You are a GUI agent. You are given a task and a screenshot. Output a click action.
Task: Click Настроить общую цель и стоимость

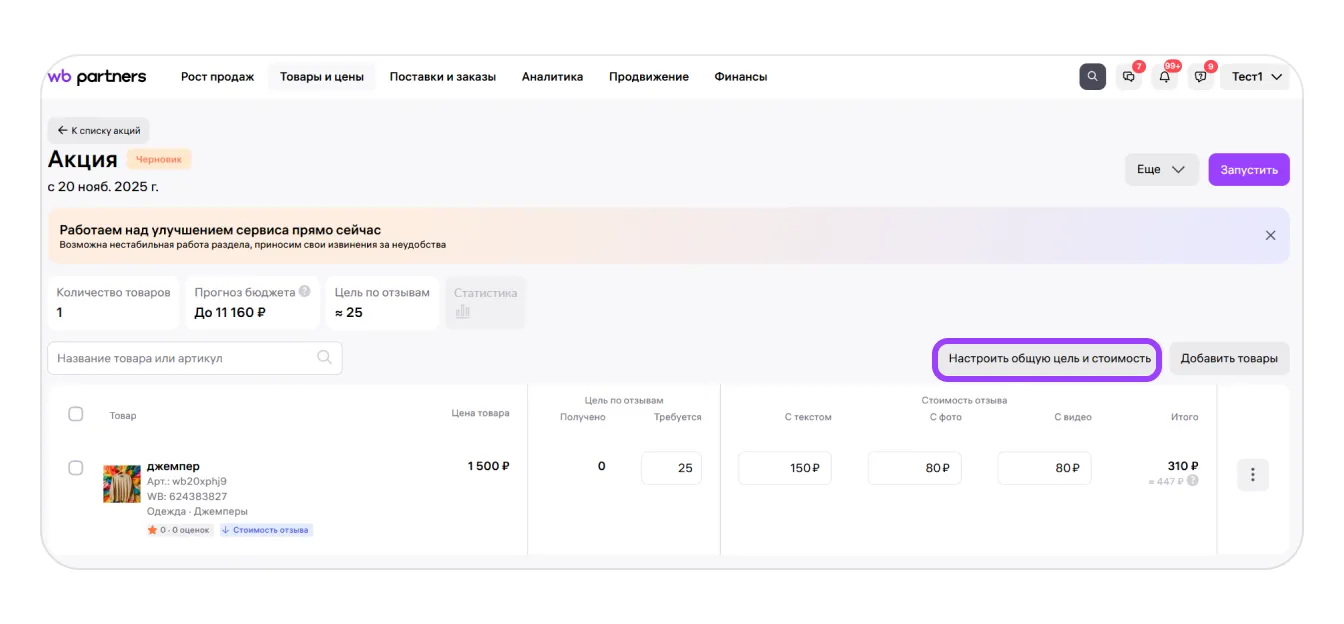(x=1049, y=359)
